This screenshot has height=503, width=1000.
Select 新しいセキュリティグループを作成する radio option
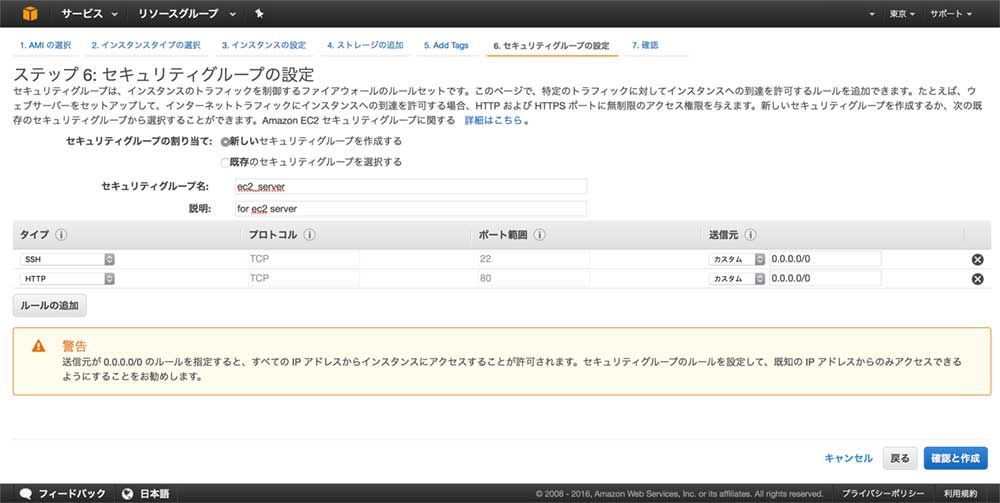tap(225, 142)
